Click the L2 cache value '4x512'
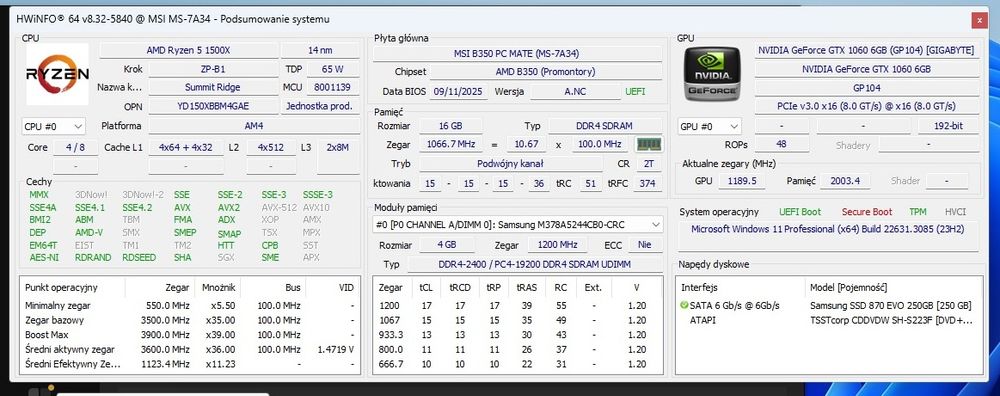This screenshot has width=1000, height=396. pyautogui.click(x=271, y=147)
